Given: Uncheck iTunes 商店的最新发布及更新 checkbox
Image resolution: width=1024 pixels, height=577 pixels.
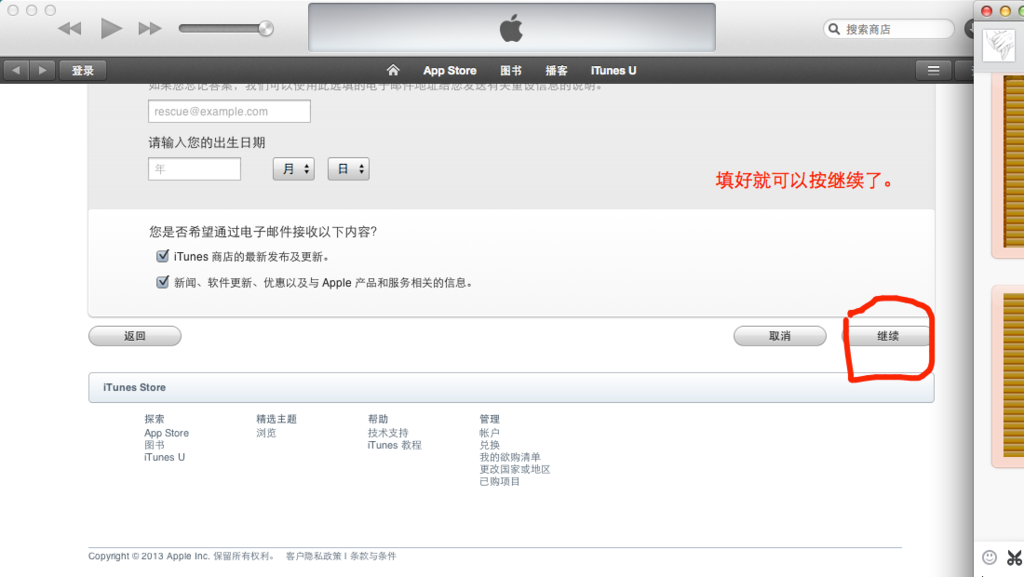Looking at the screenshot, I should pyautogui.click(x=163, y=256).
